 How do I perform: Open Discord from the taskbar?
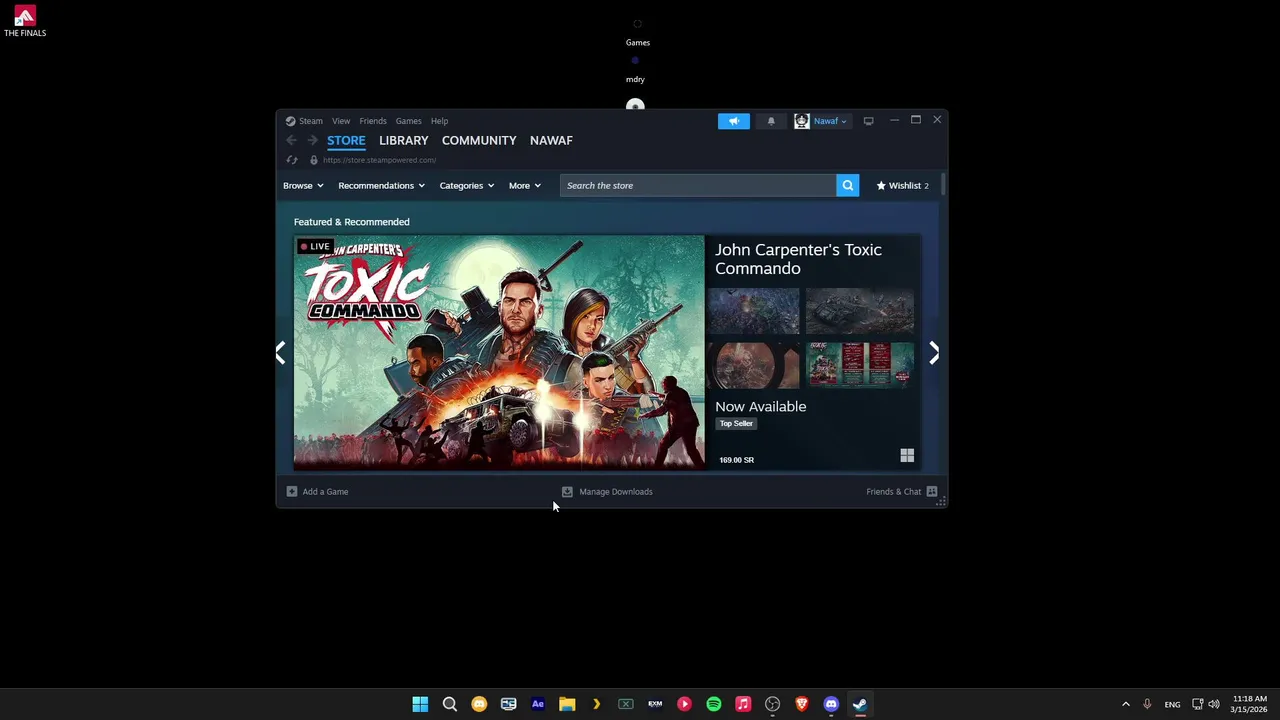tap(831, 704)
